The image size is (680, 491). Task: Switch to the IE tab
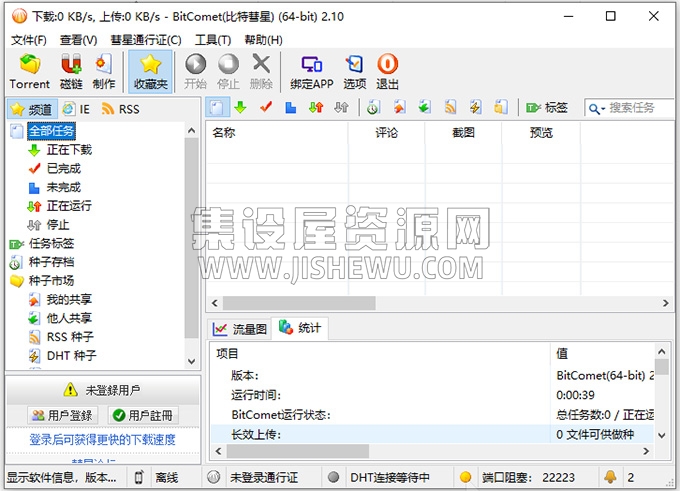(76, 109)
